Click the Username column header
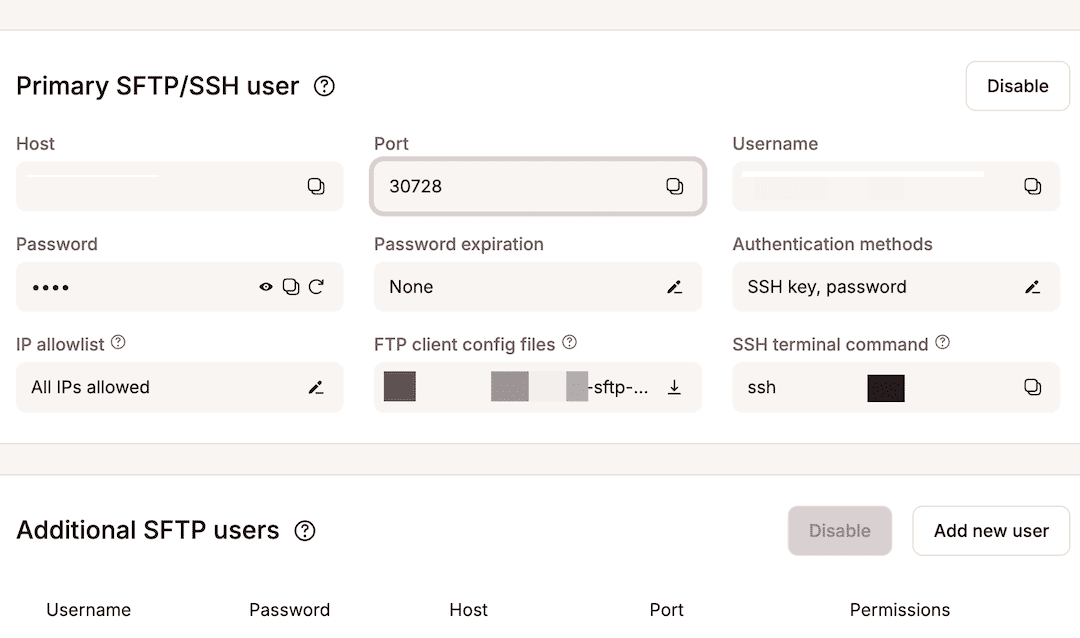Screen dimensions: 1080x638 88,610
